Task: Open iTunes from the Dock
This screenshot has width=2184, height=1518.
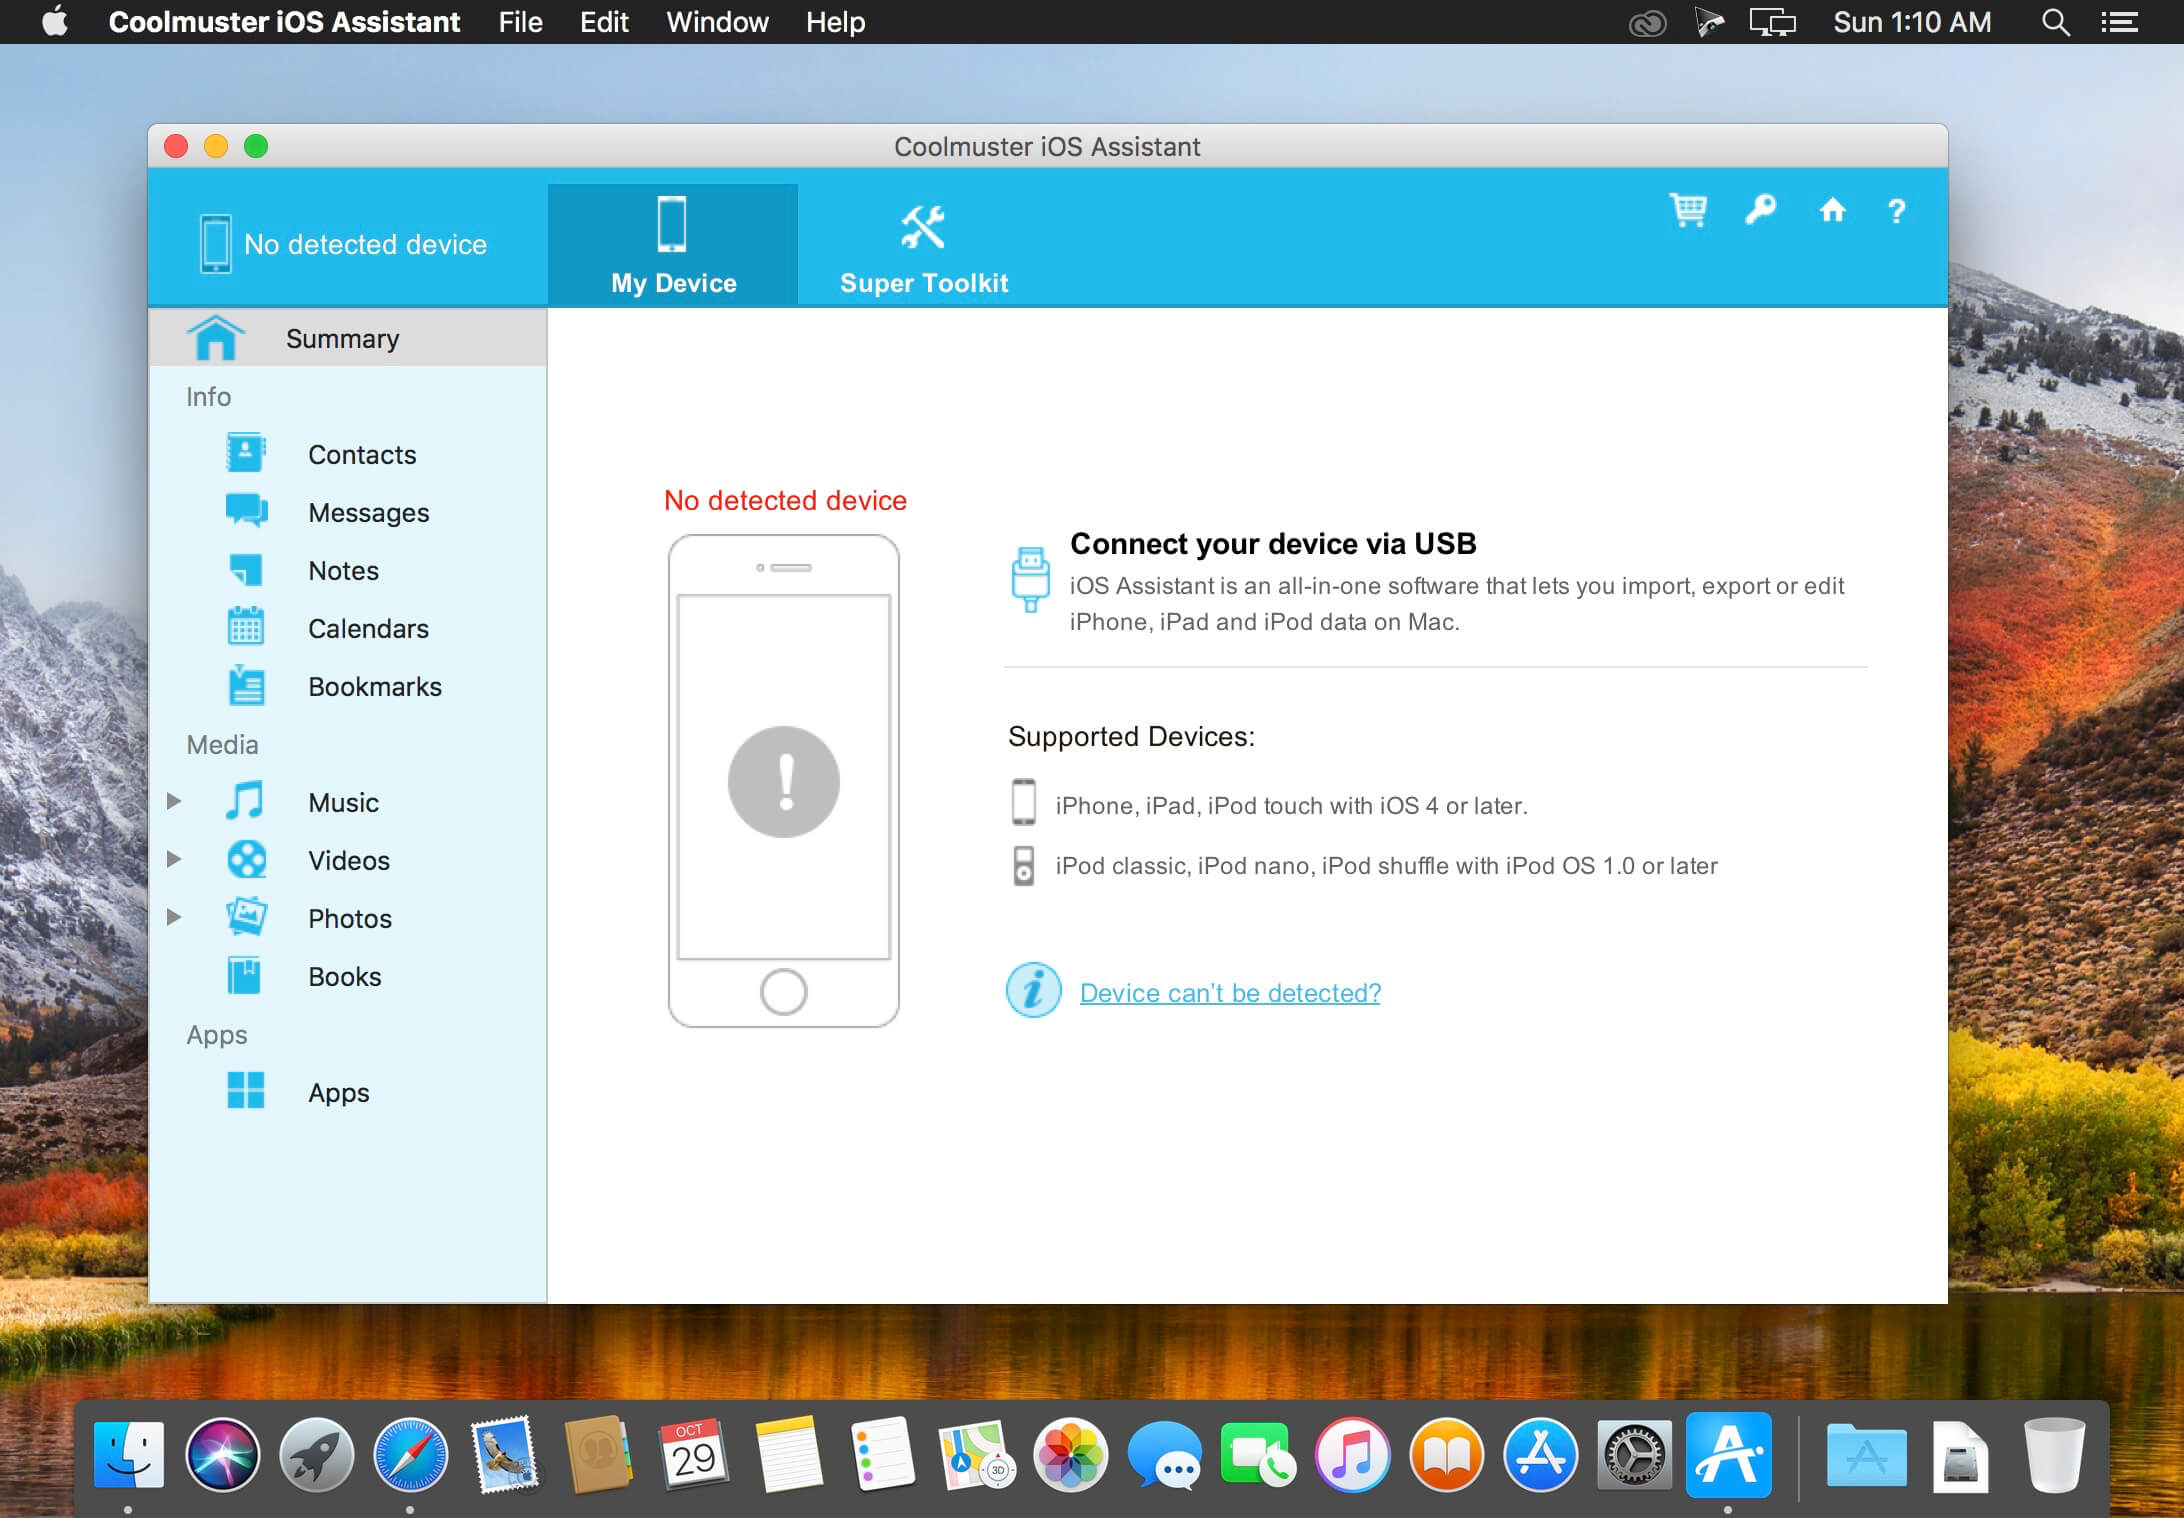Action: (1352, 1454)
